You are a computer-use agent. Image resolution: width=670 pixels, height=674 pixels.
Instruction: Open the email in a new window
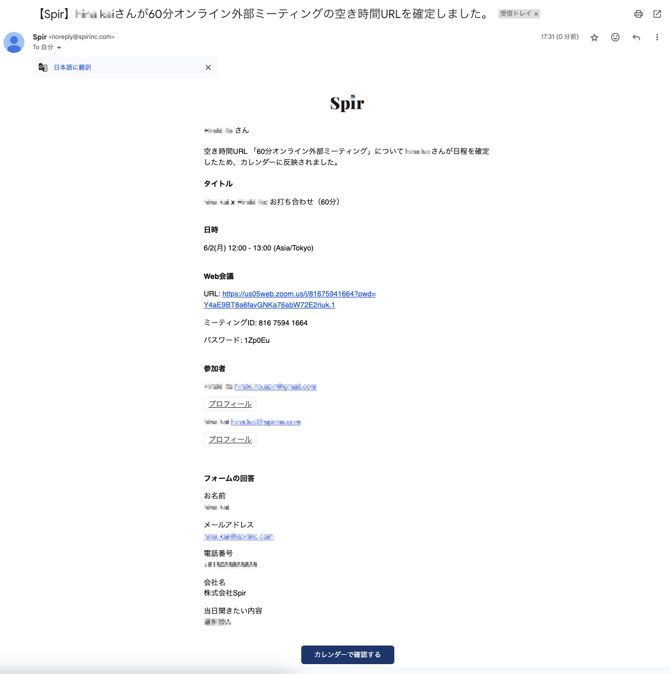pos(657,14)
